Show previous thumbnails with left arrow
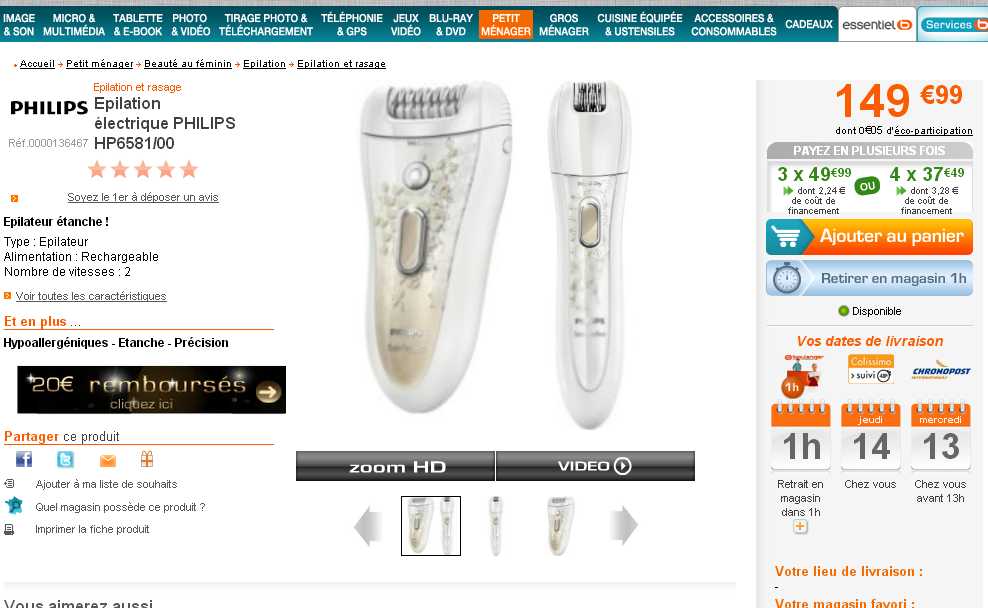Viewport: 988px width, 608px height. click(x=367, y=525)
